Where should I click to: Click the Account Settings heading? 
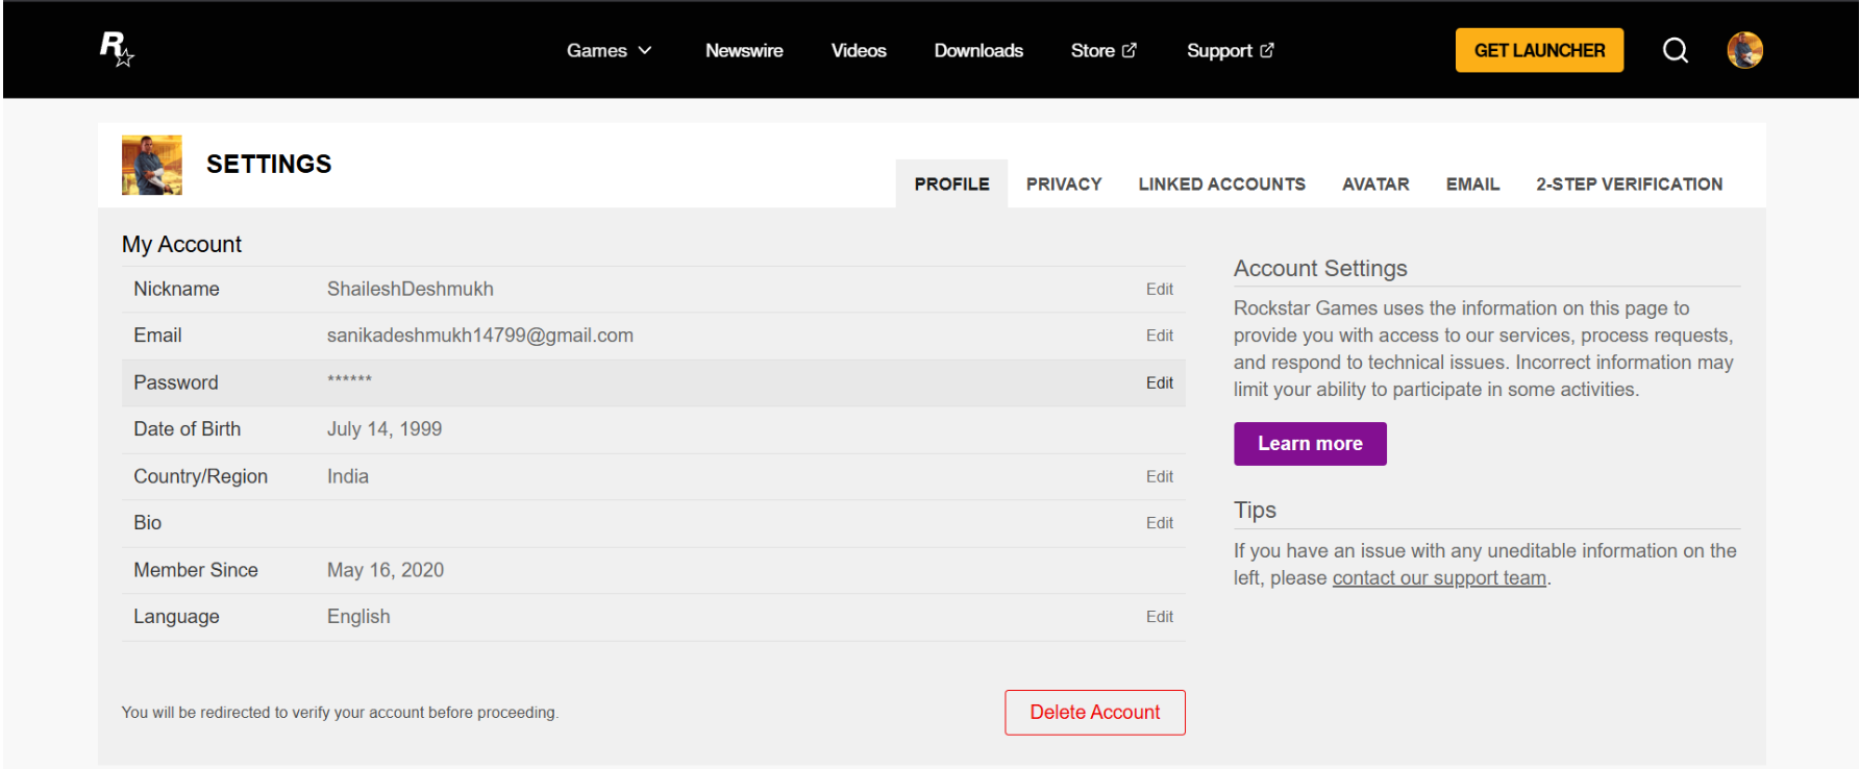1320,268
